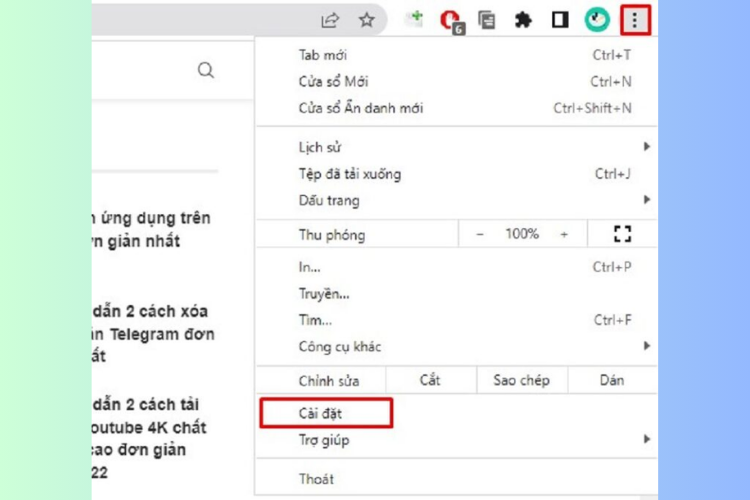Image resolution: width=750 pixels, height=500 pixels.
Task: Bookmark page with star icon
Action: click(x=366, y=20)
